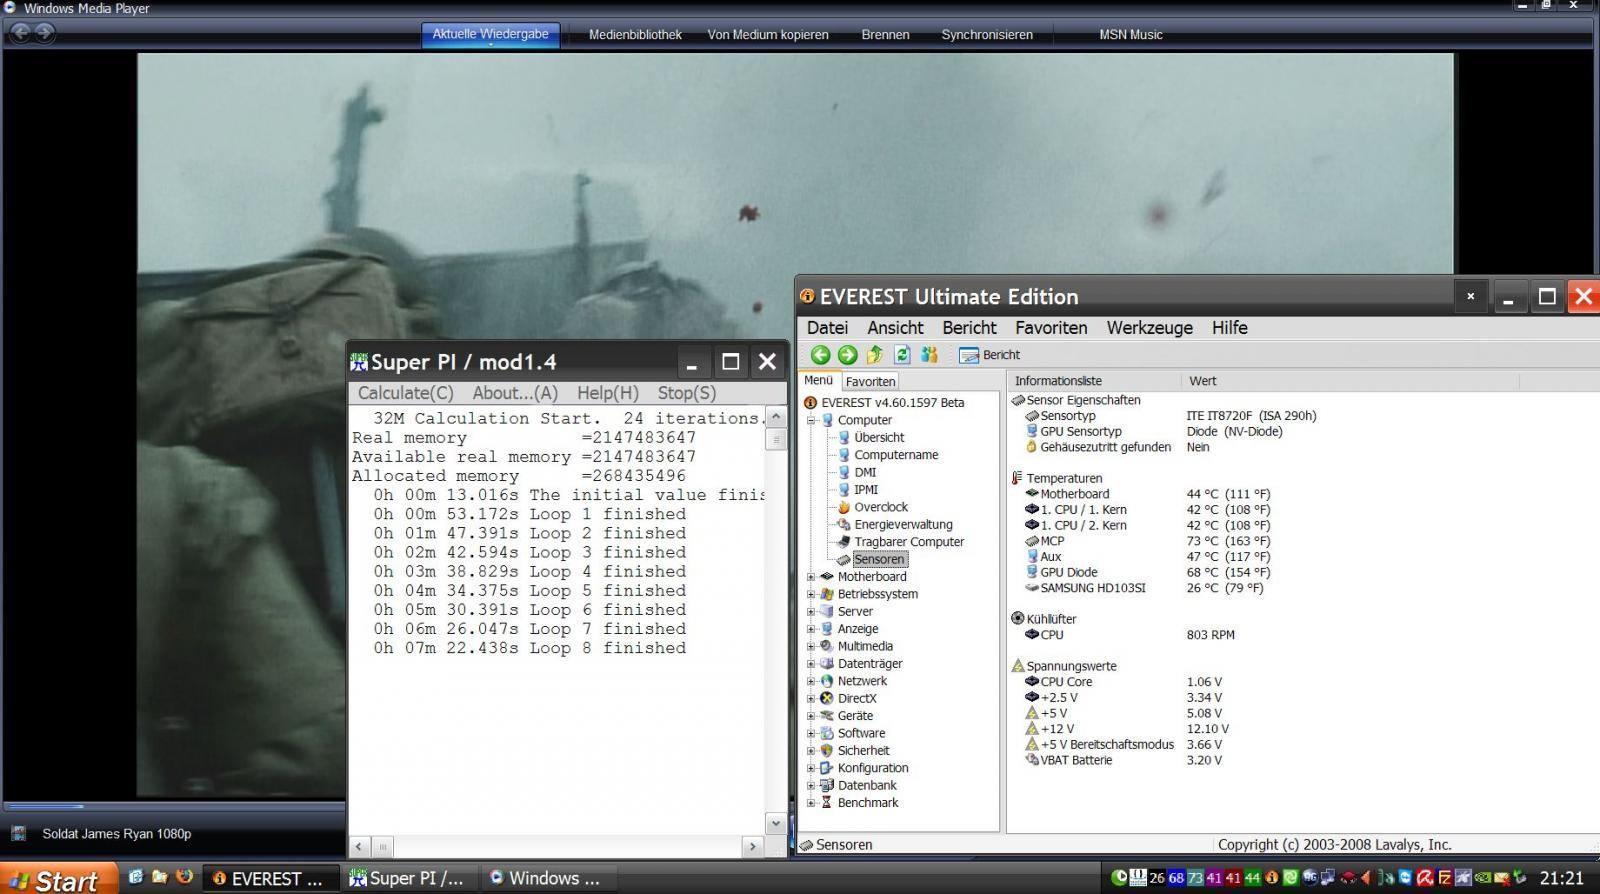Expand the DirectX tree node
Image resolution: width=1600 pixels, height=894 pixels.
coord(811,698)
